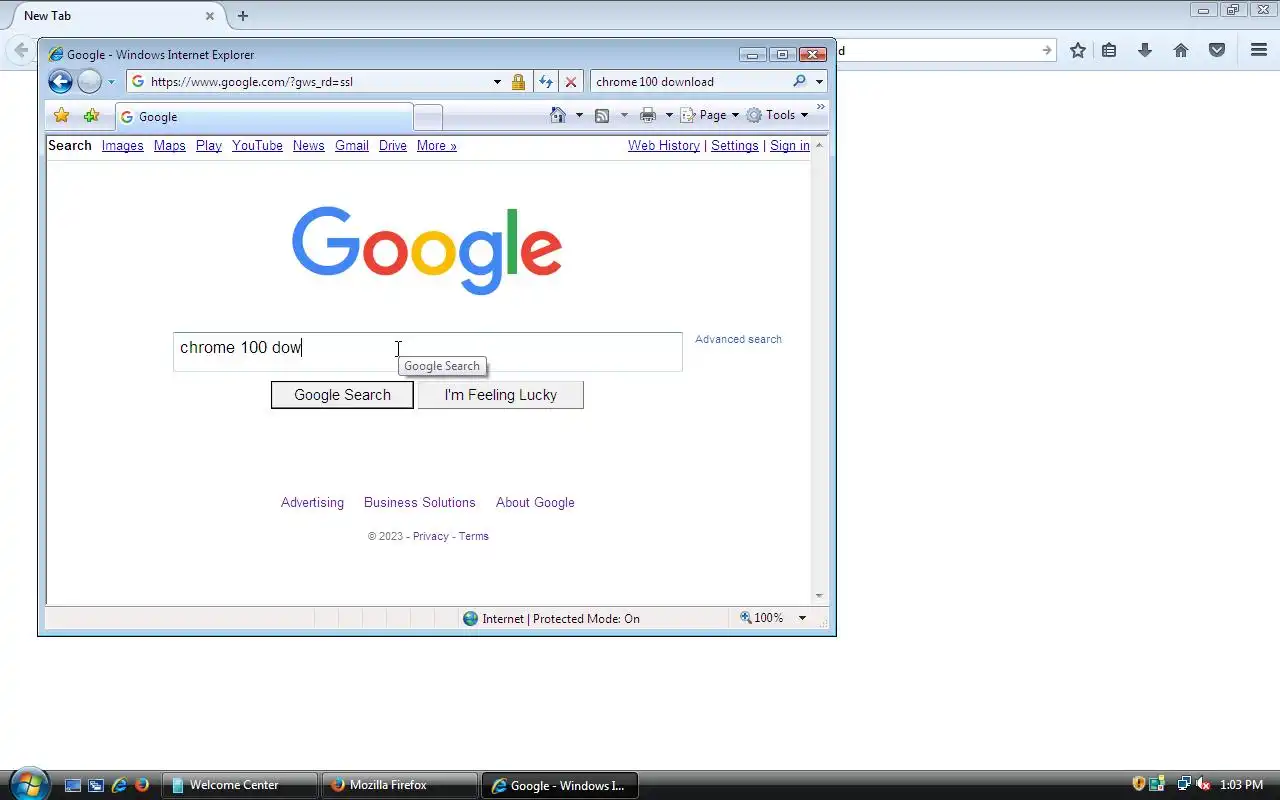Image resolution: width=1280 pixels, height=800 pixels.
Task: Open the Firefox bookmarks list icon
Action: (1109, 50)
